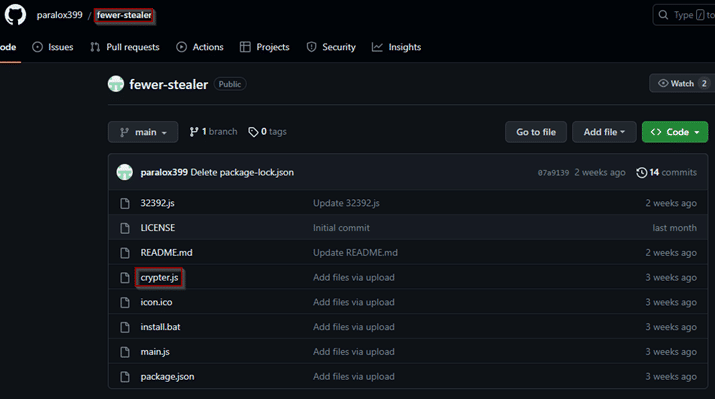Click file icon next to LICENSE
The height and width of the screenshot is (399, 715).
click(124, 228)
